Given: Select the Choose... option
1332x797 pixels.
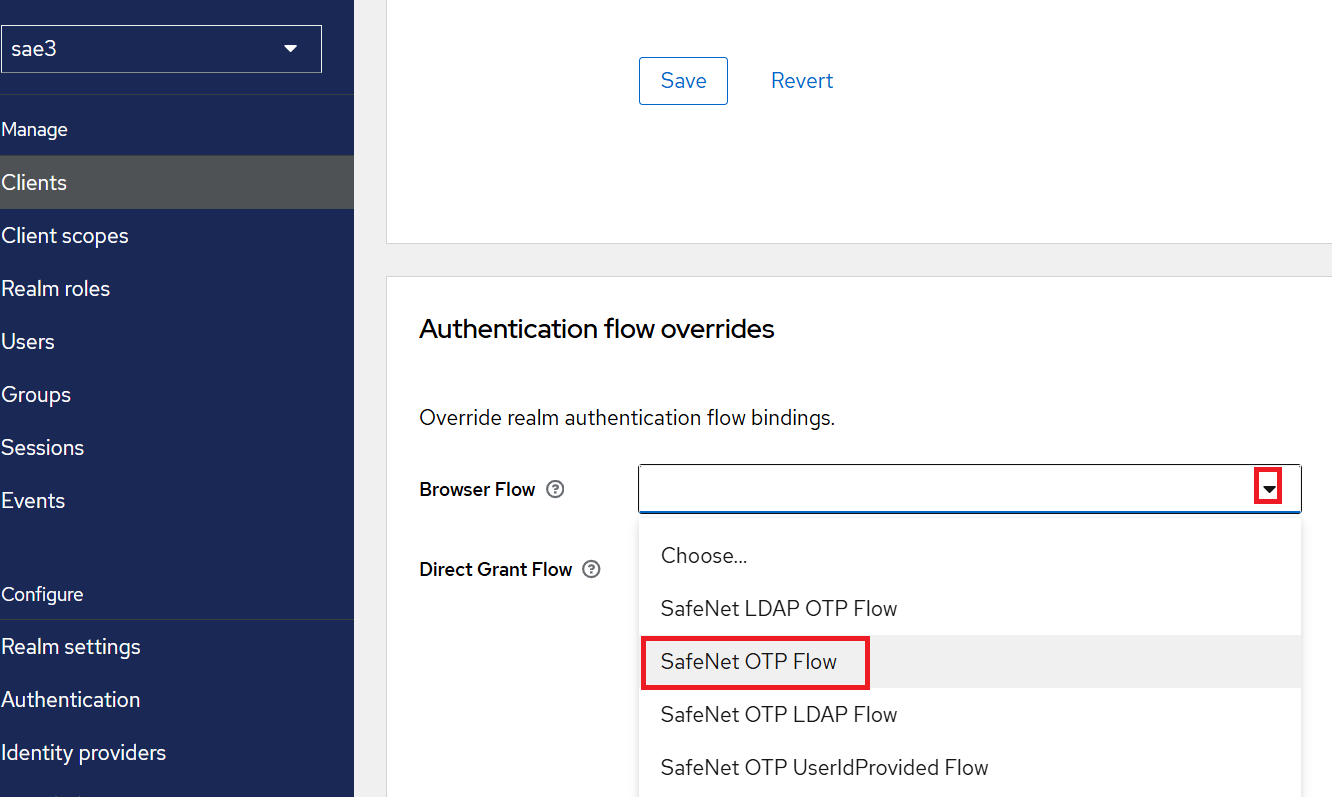Looking at the screenshot, I should tap(704, 556).
